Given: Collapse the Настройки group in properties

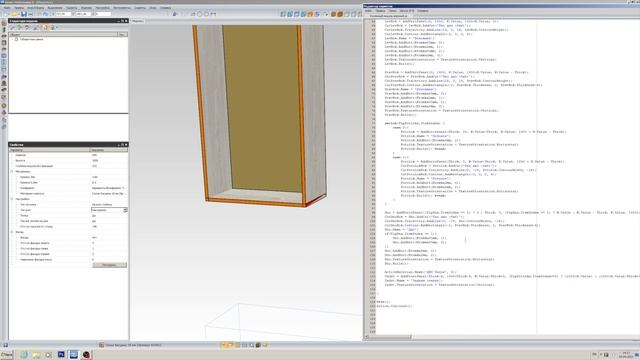Looking at the screenshot, I should pyautogui.click(x=12, y=199).
